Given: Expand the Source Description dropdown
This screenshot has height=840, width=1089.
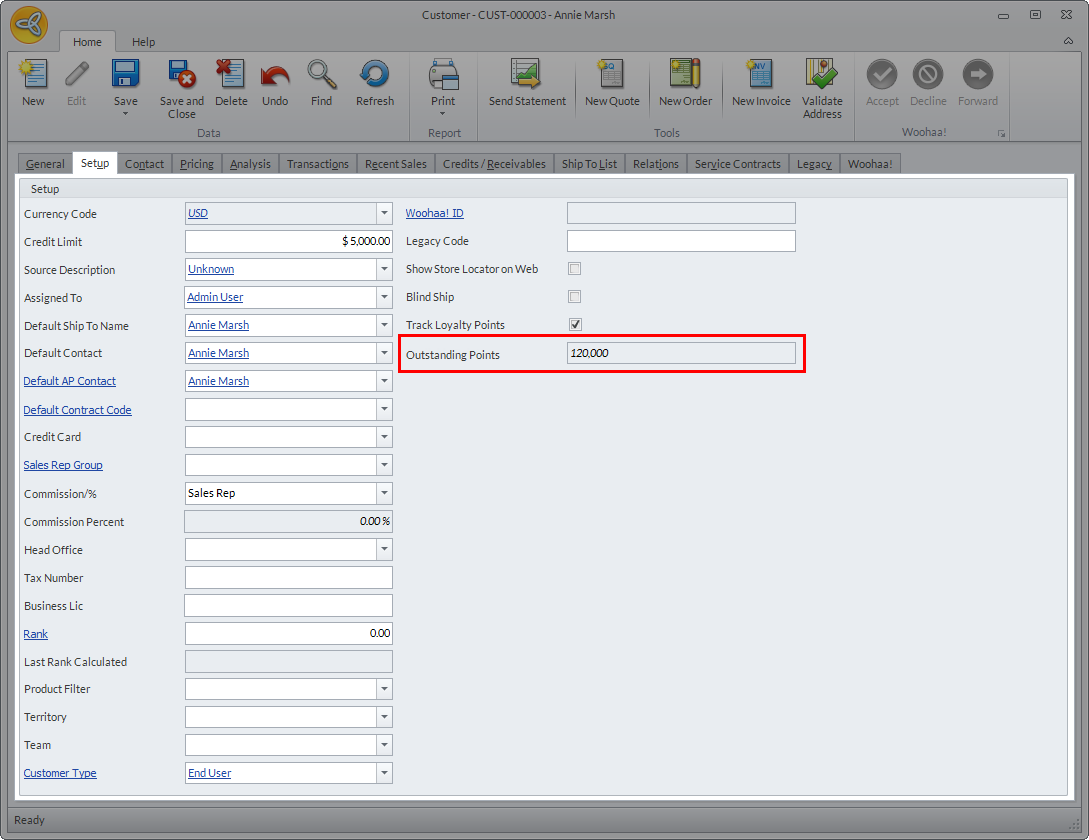Looking at the screenshot, I should pos(384,269).
